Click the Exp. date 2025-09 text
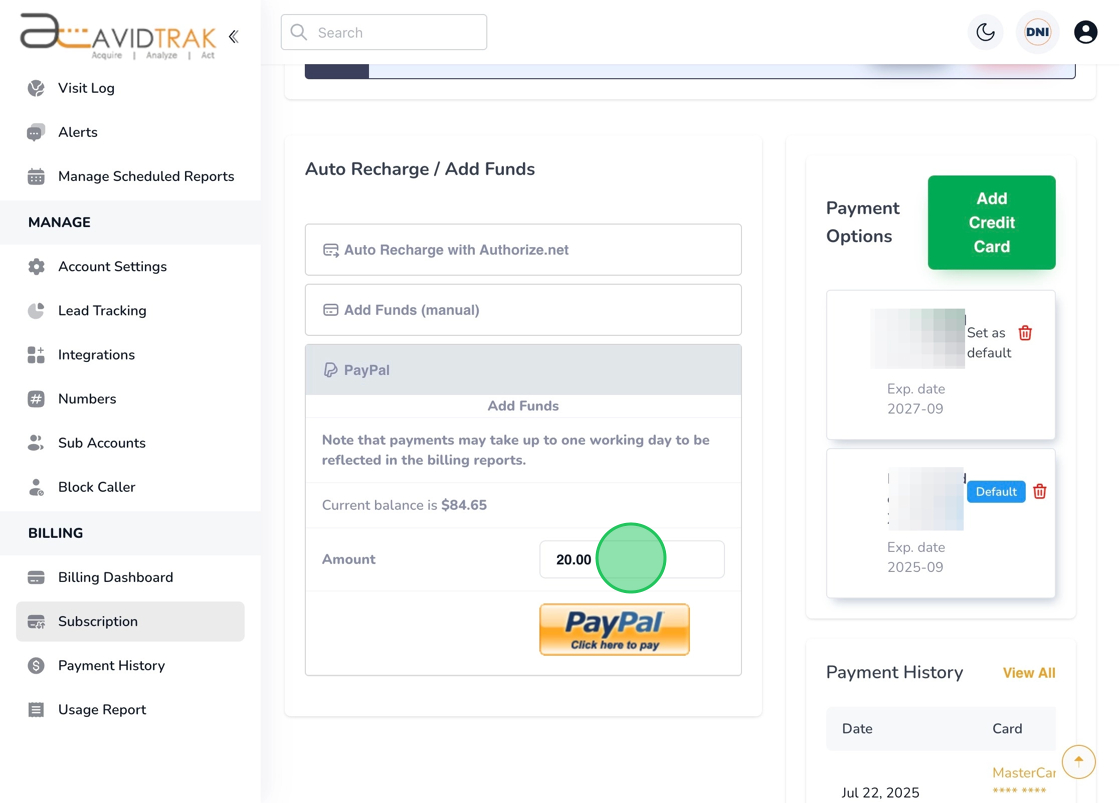1120x803 pixels. click(x=916, y=557)
